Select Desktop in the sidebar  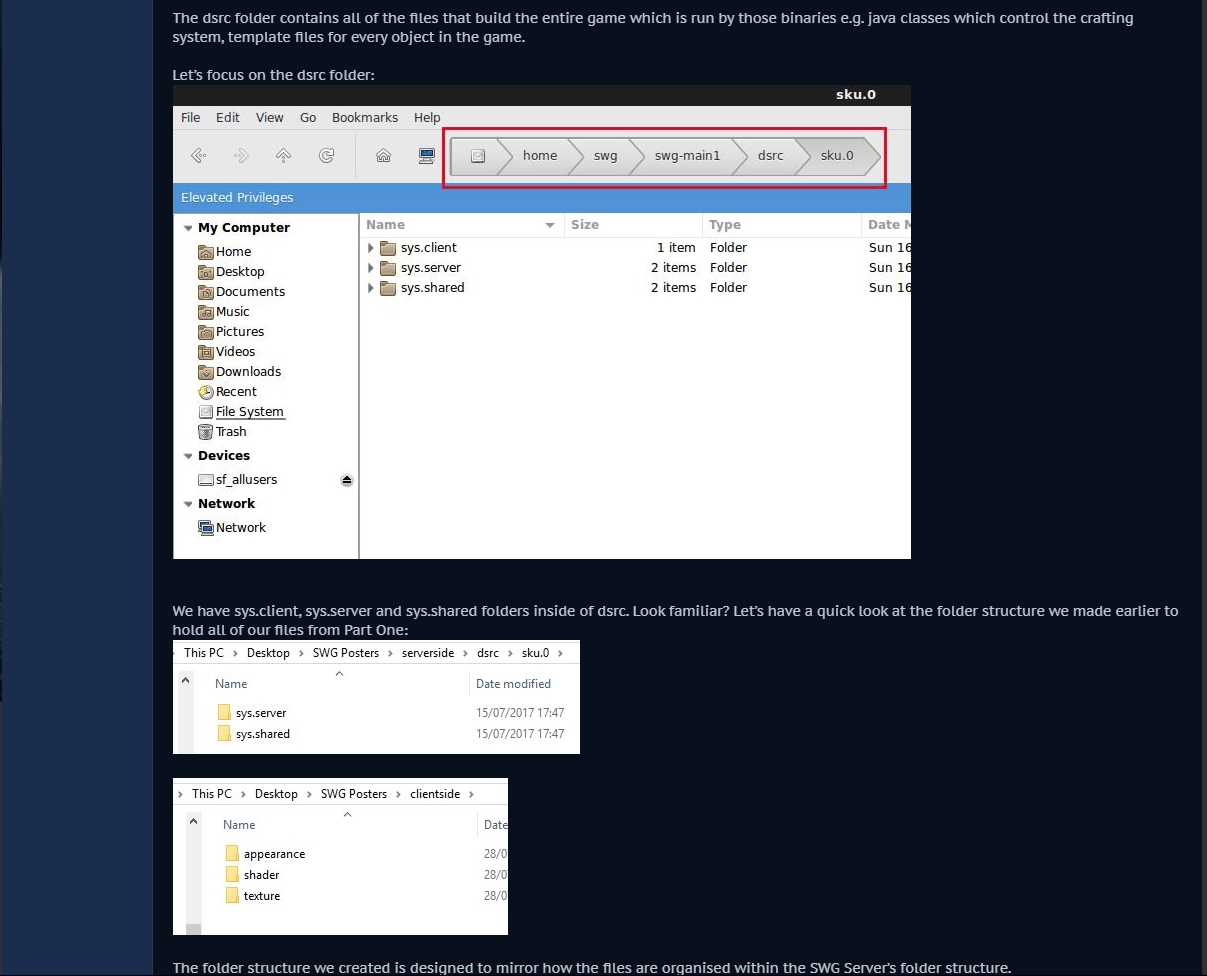240,272
